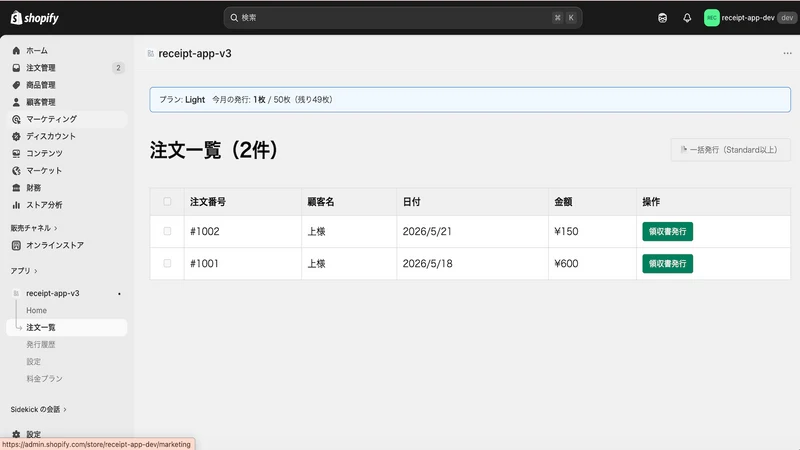Expand the 販売チャネル section
This screenshot has height=450, width=800.
point(34,228)
